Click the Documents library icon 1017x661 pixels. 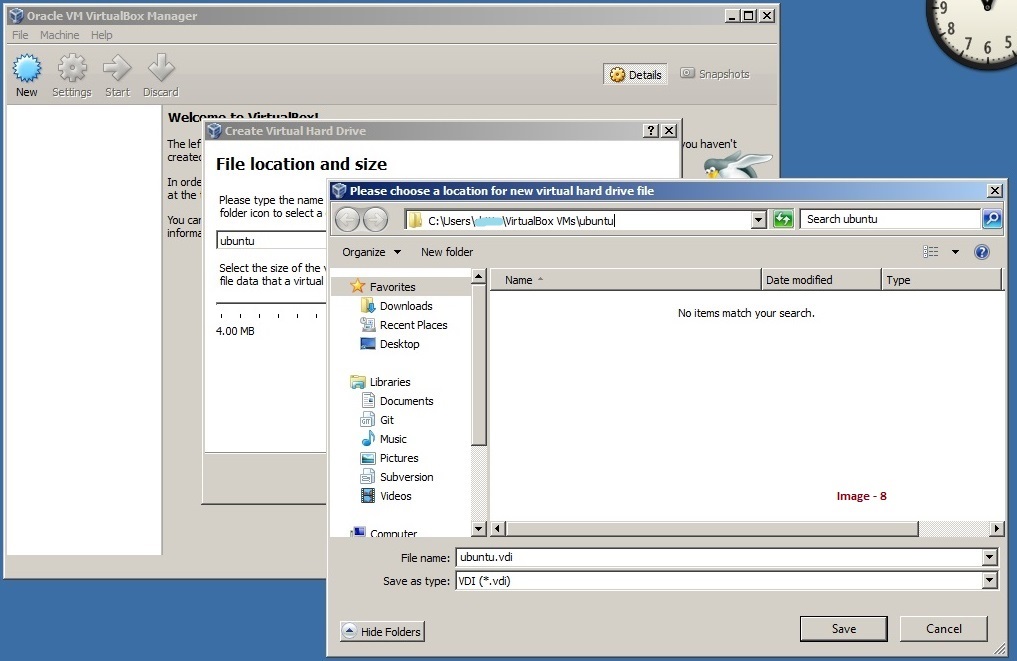(x=368, y=400)
